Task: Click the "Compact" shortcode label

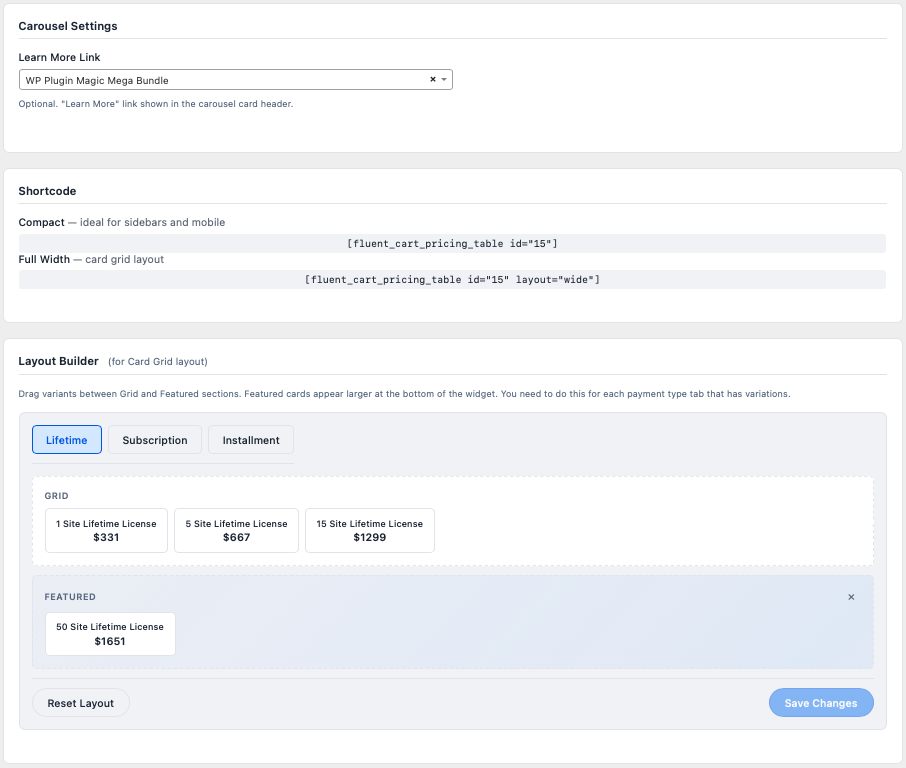Action: [x=42, y=222]
